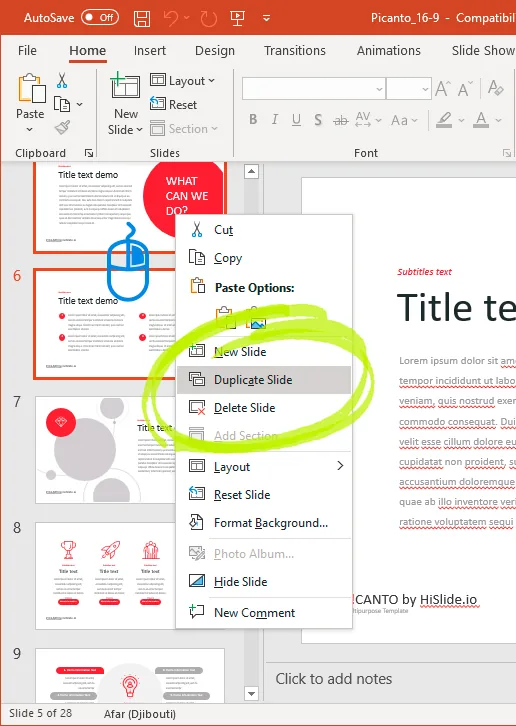Open the Change Case Aa dropdown
The width and height of the screenshot is (516, 726).
pyautogui.click(x=404, y=121)
